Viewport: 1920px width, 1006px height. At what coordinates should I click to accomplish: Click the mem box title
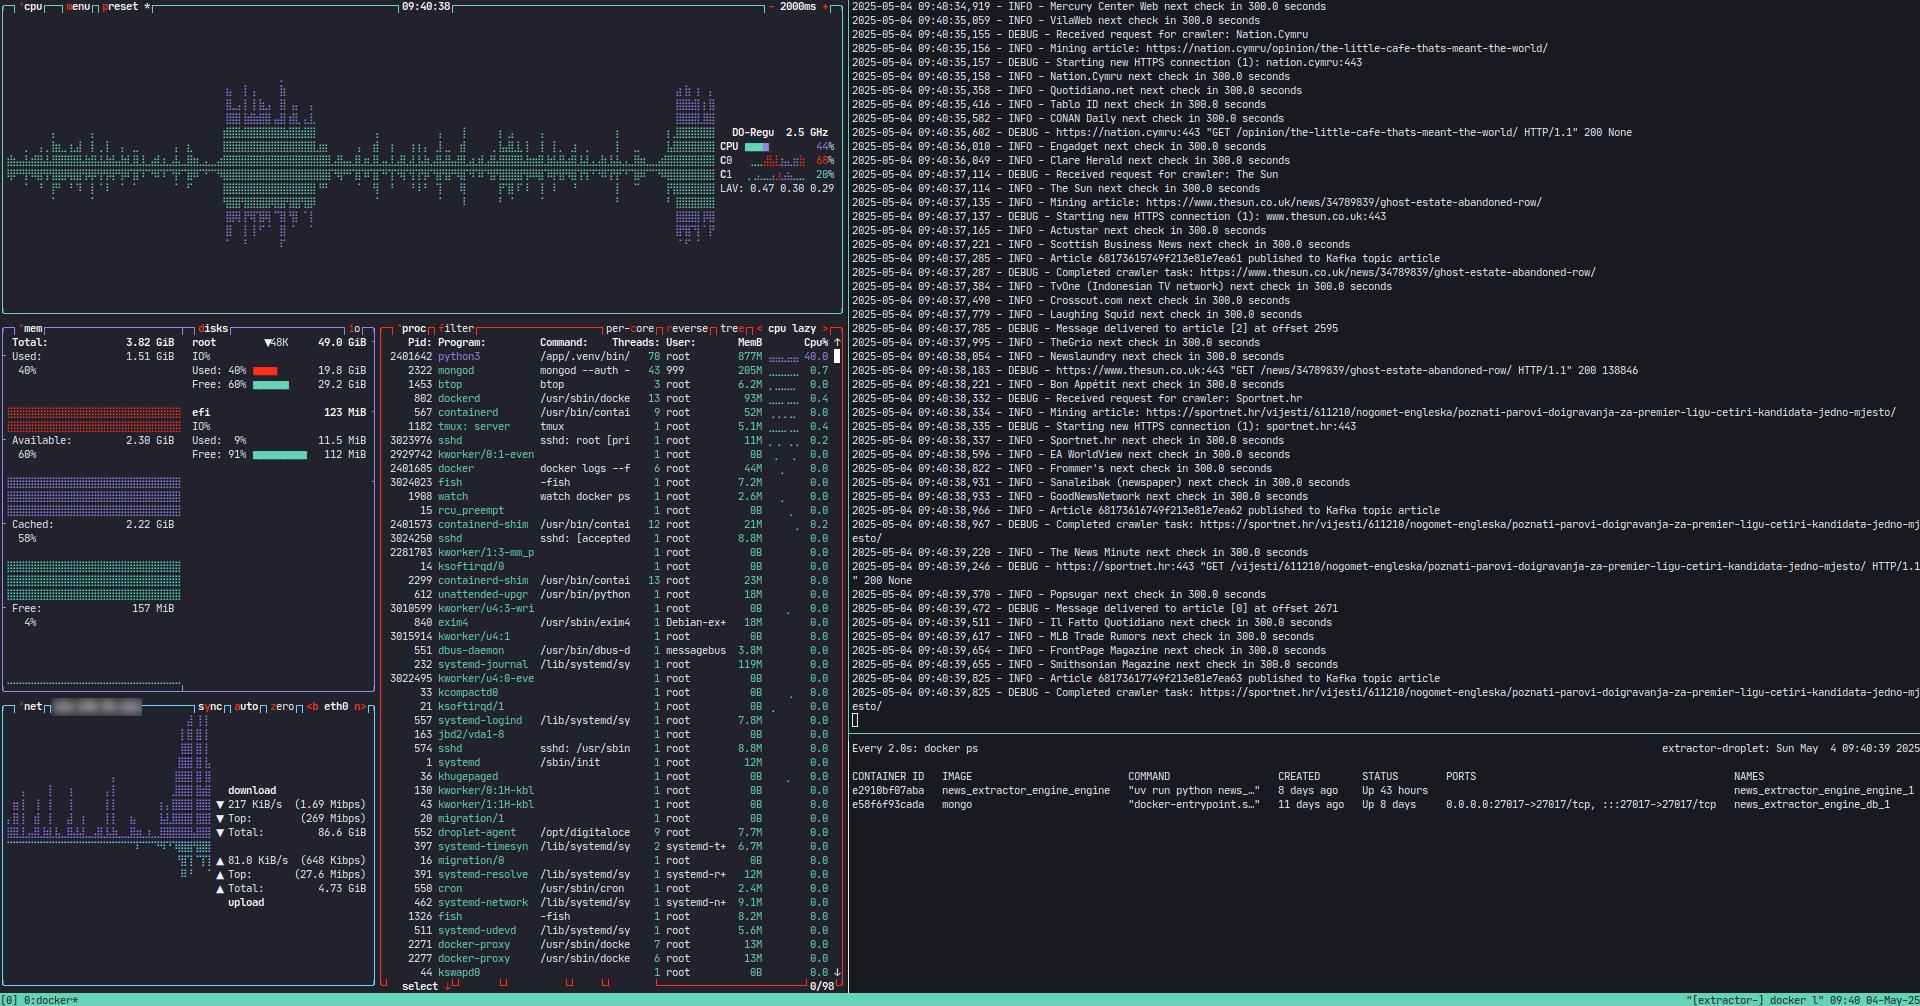(x=33, y=329)
